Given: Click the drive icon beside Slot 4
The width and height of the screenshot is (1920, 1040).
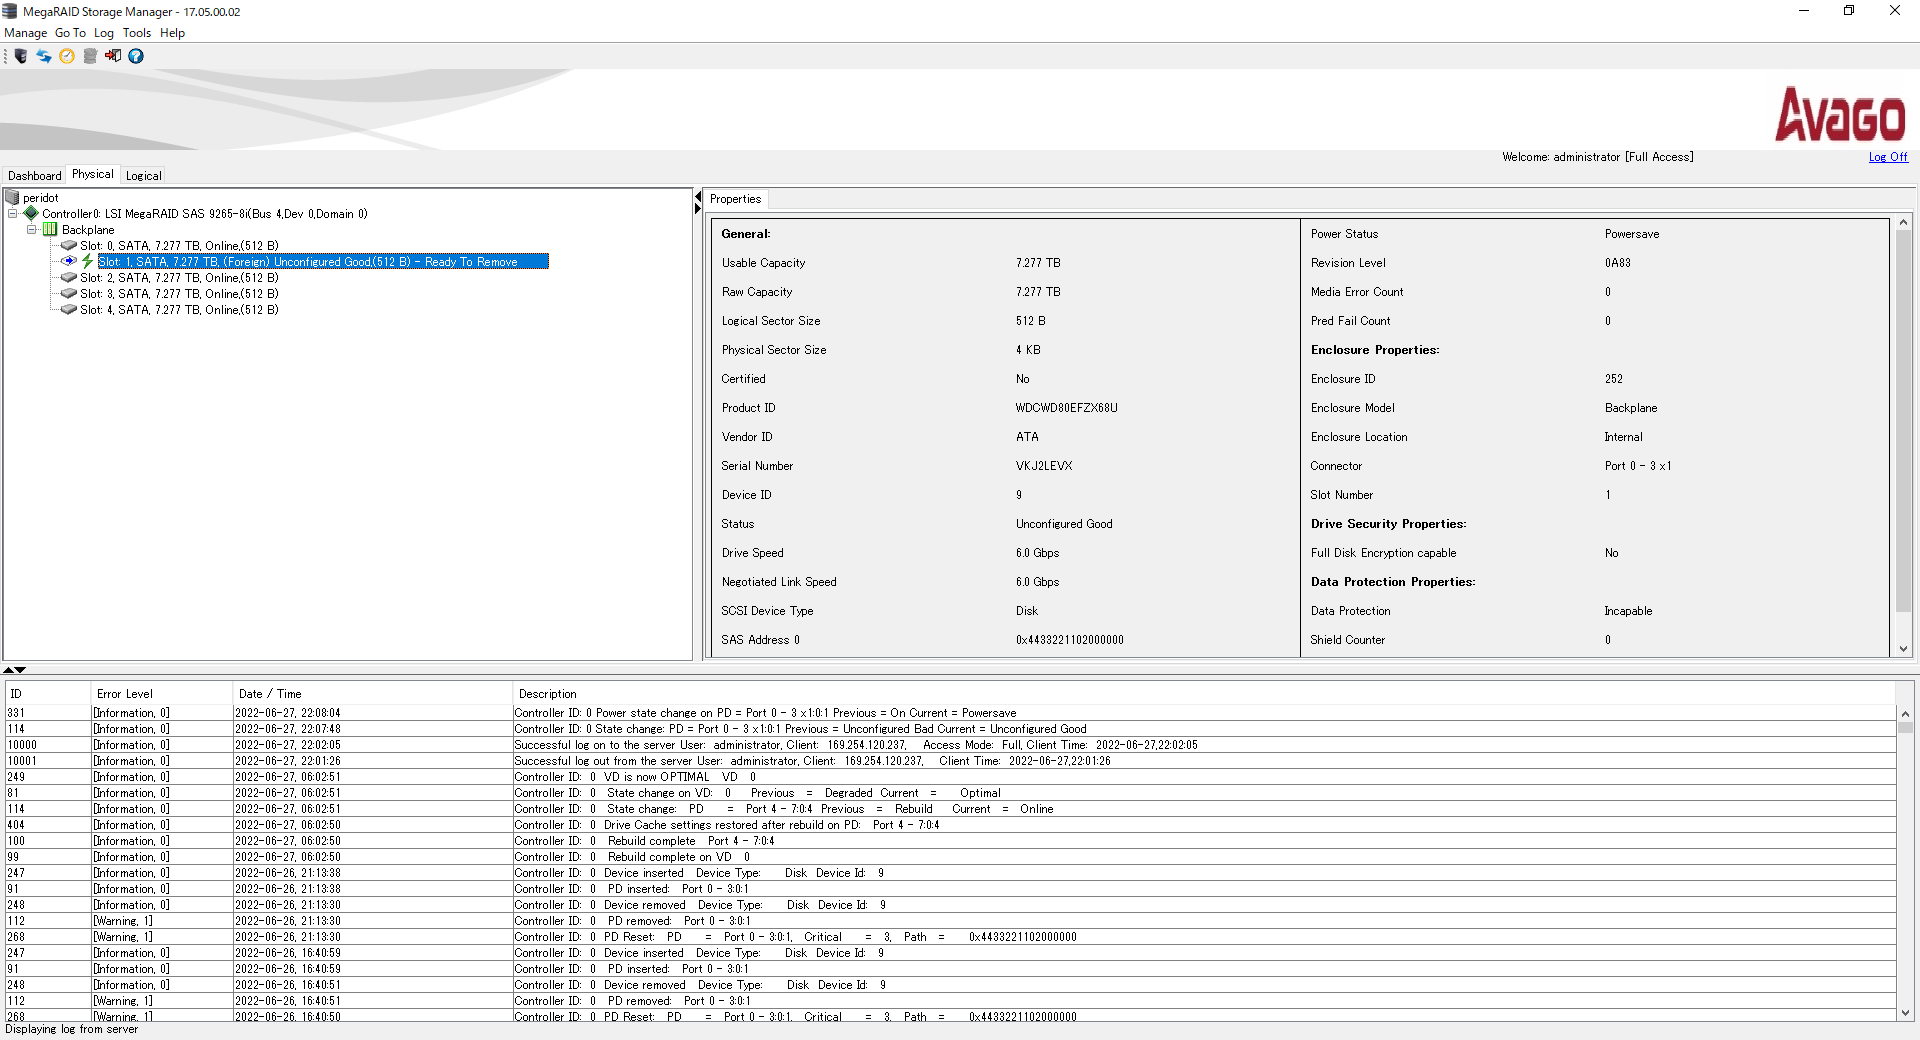Looking at the screenshot, I should tap(69, 309).
